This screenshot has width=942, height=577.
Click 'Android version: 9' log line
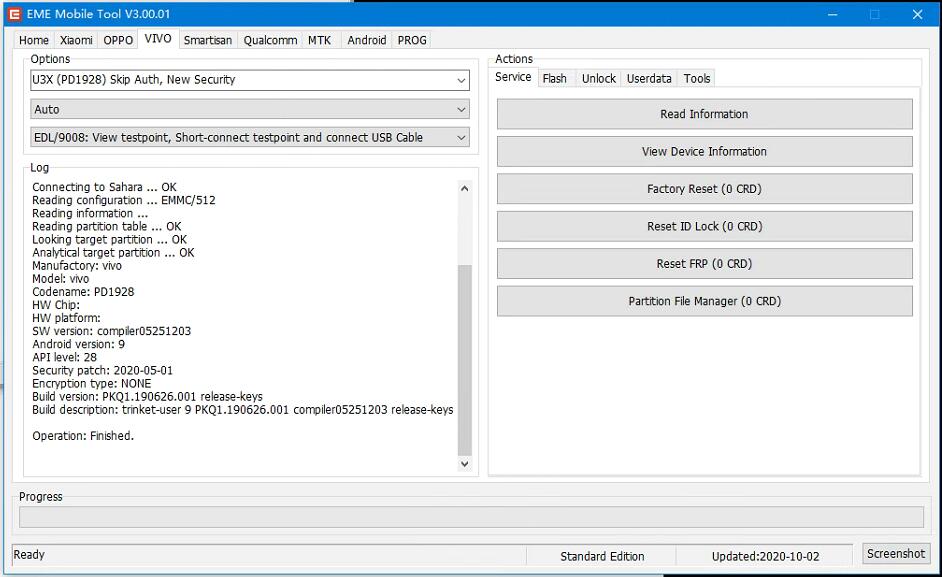tap(78, 344)
